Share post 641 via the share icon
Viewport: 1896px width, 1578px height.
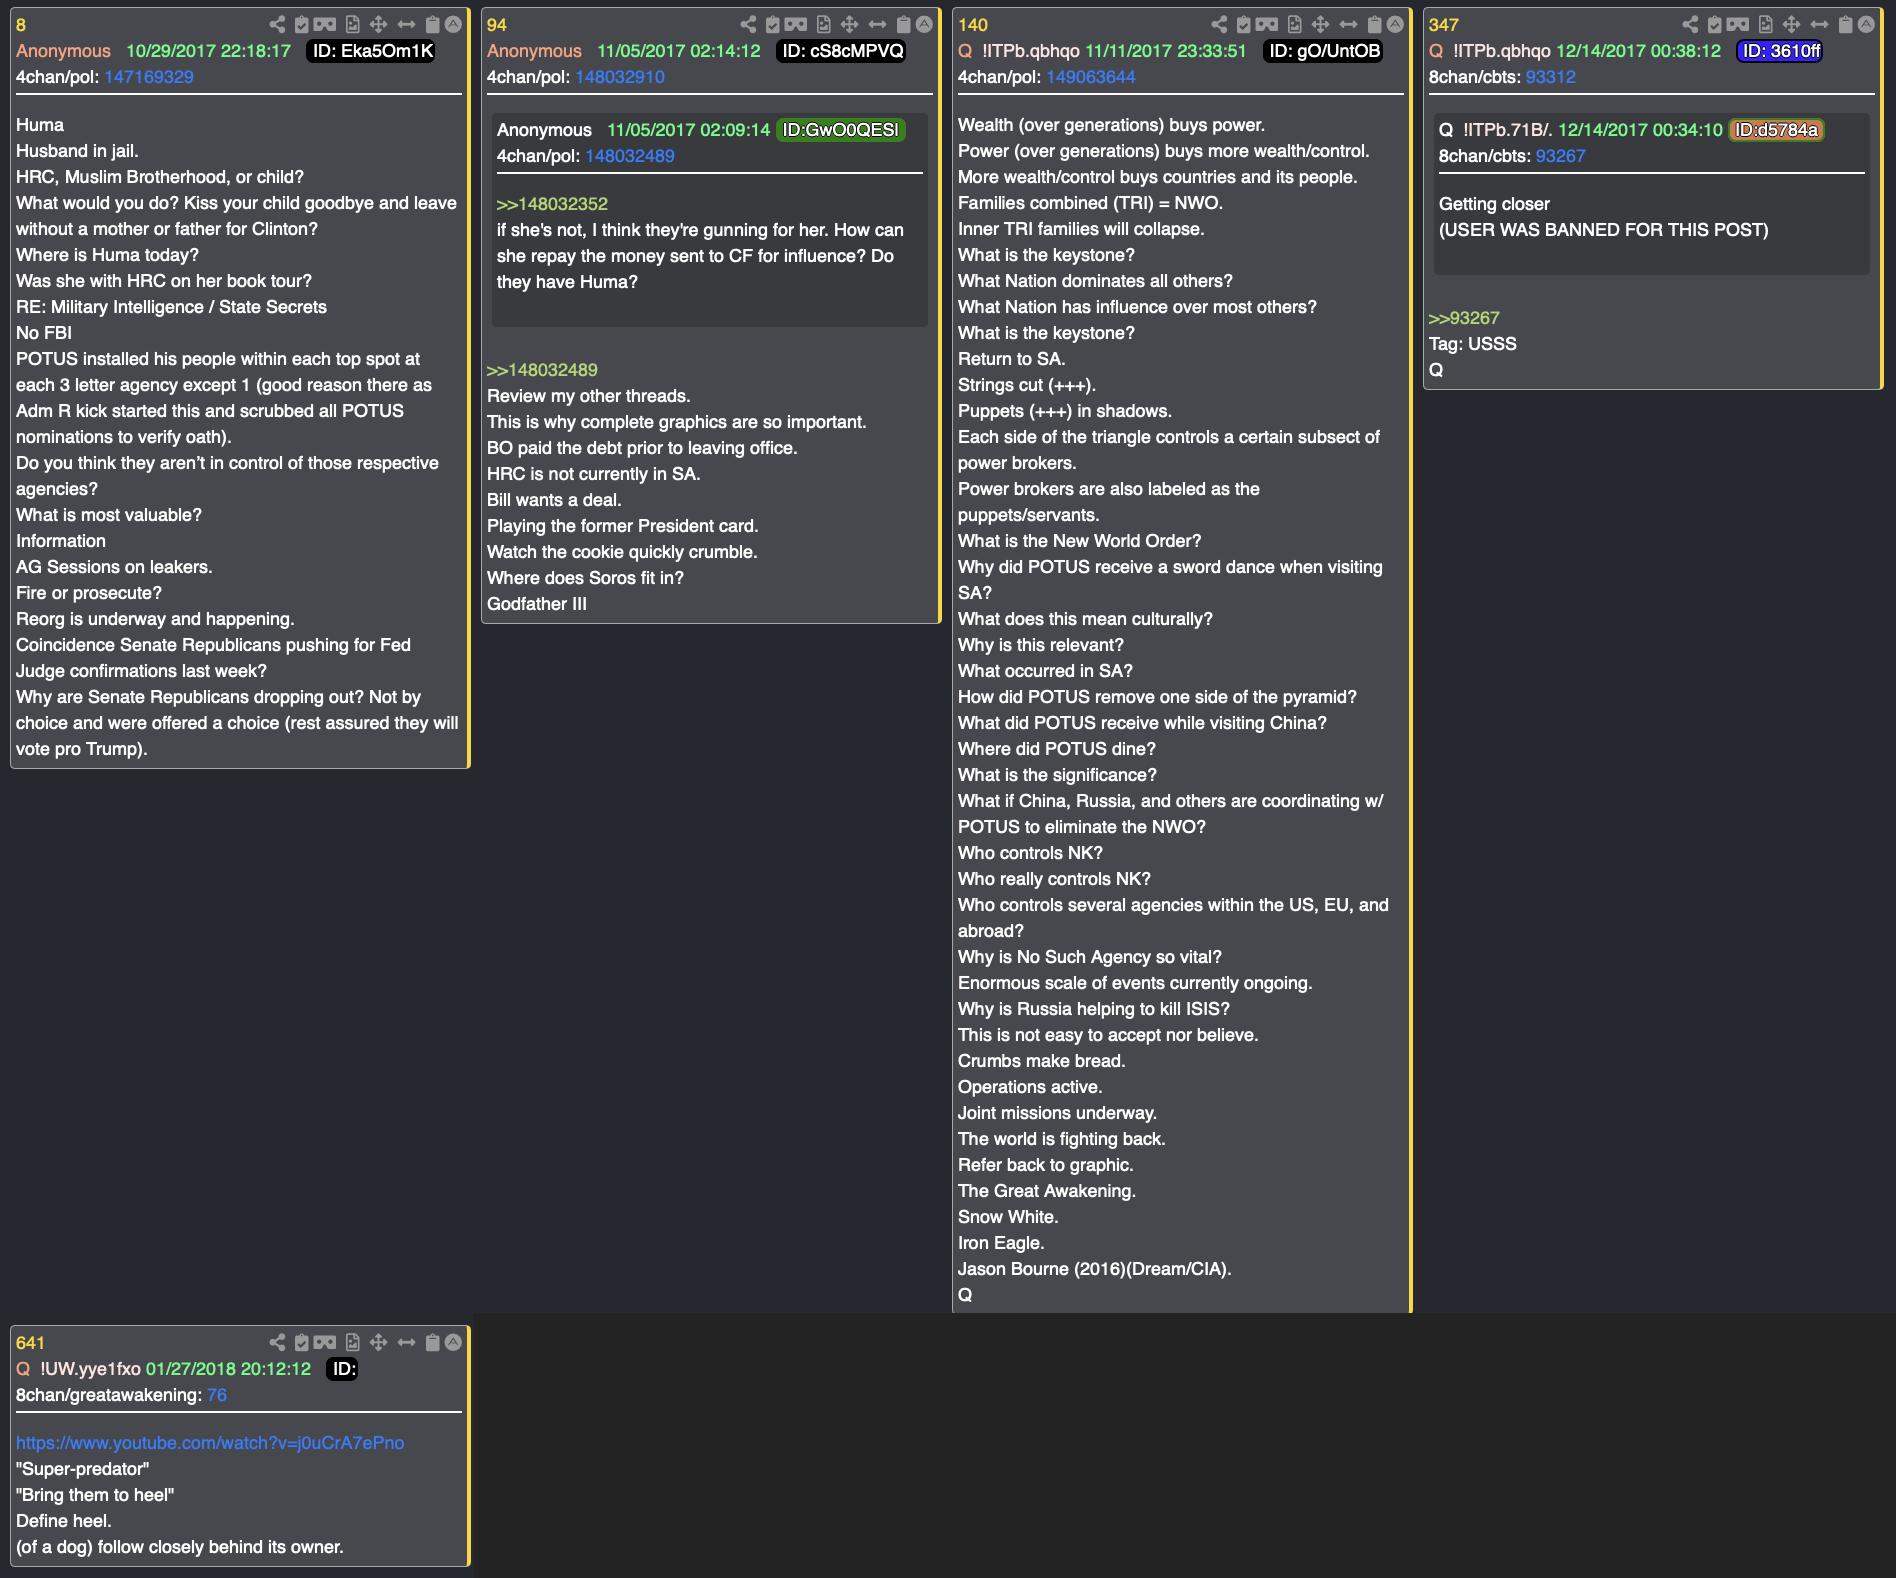click(x=277, y=1342)
